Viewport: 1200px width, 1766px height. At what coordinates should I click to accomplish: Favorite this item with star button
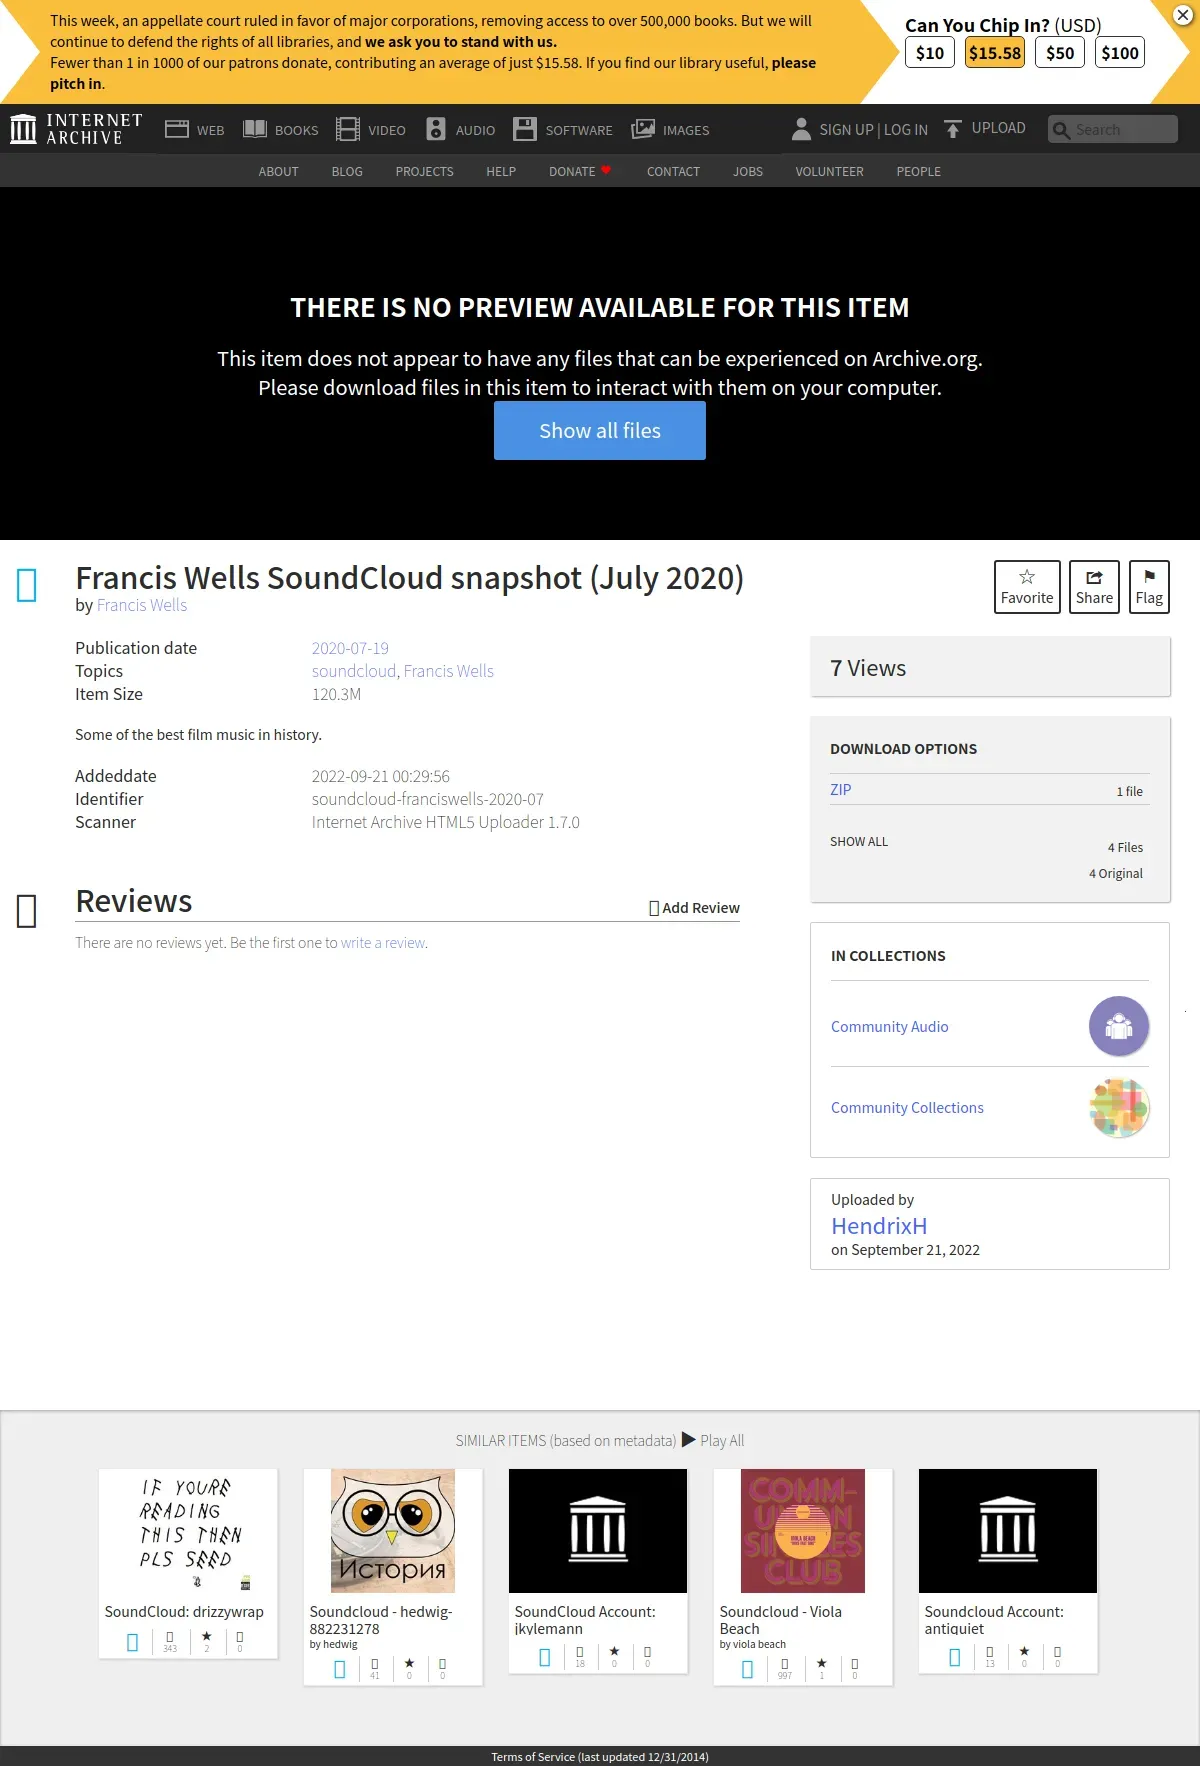1027,587
